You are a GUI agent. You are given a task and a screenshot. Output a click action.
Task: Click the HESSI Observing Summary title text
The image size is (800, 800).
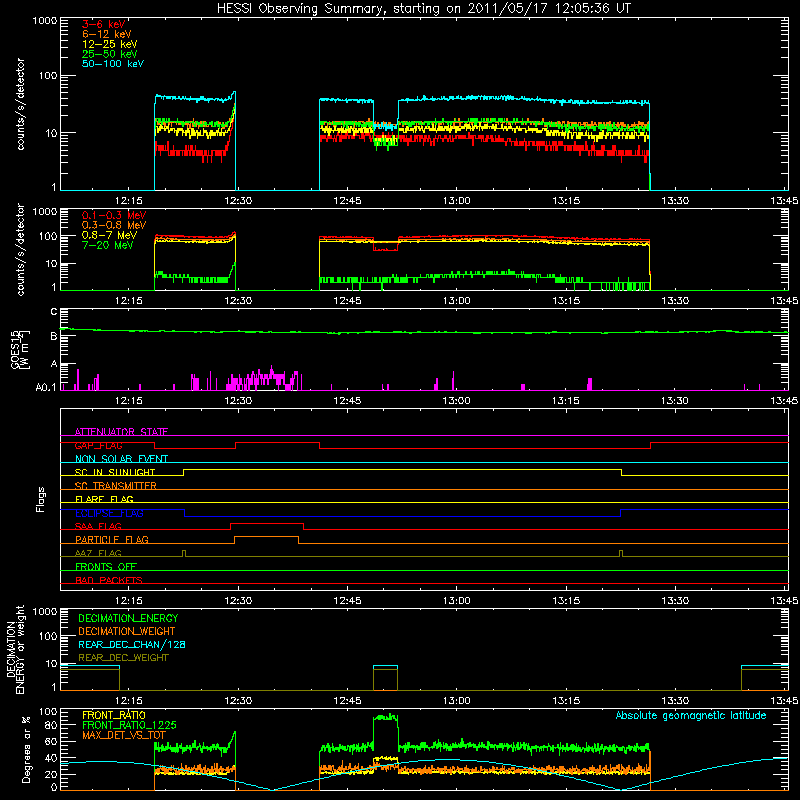(x=423, y=8)
